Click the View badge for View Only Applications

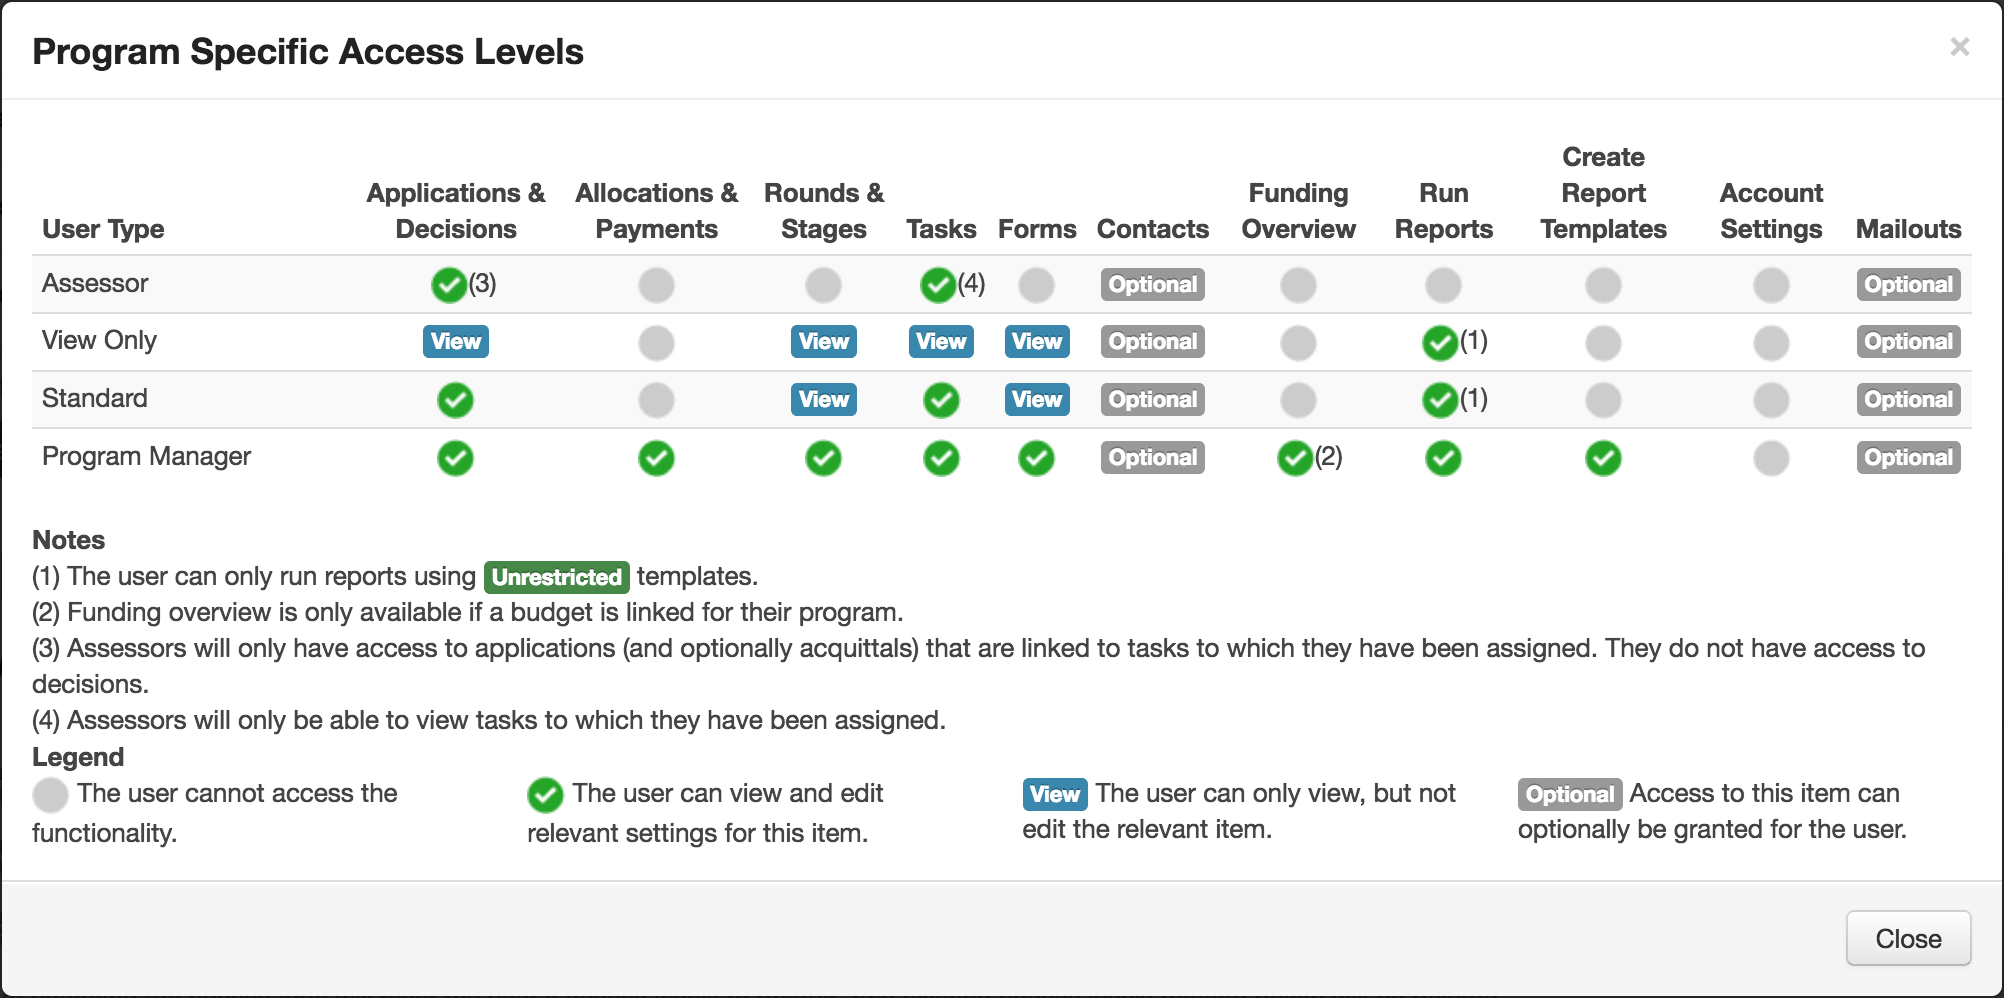456,342
